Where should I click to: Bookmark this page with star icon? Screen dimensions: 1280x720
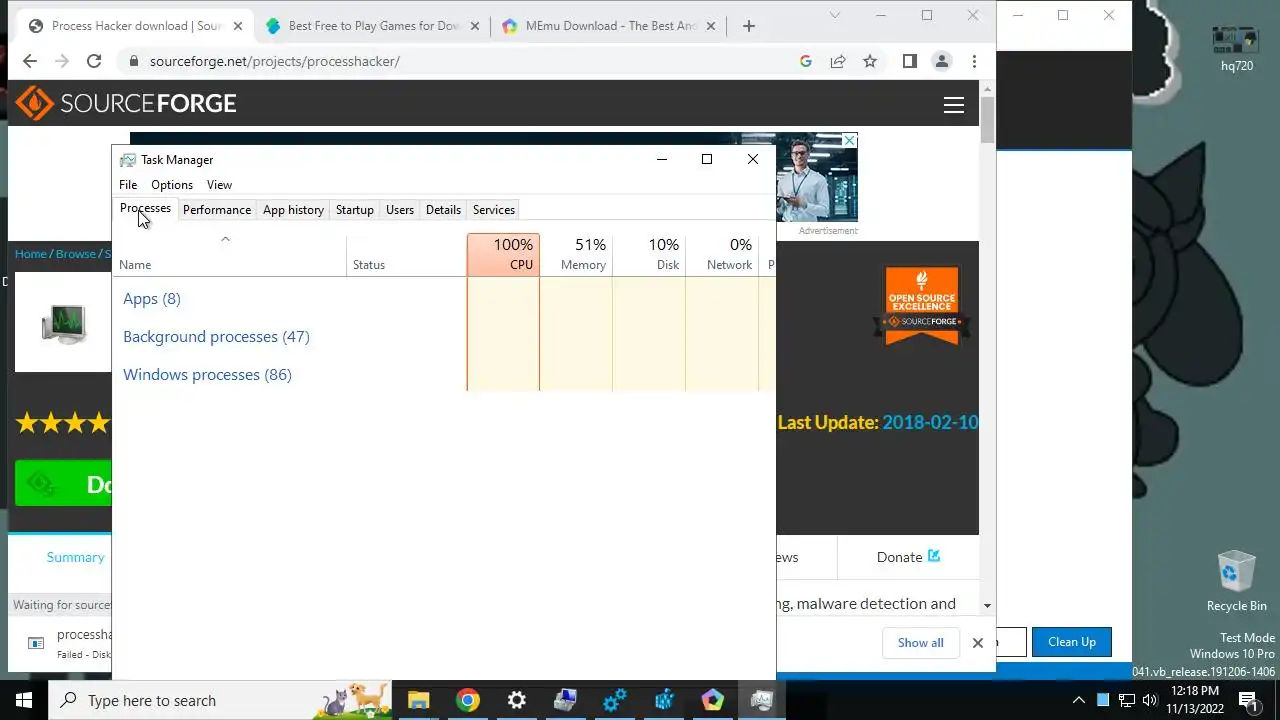[870, 61]
